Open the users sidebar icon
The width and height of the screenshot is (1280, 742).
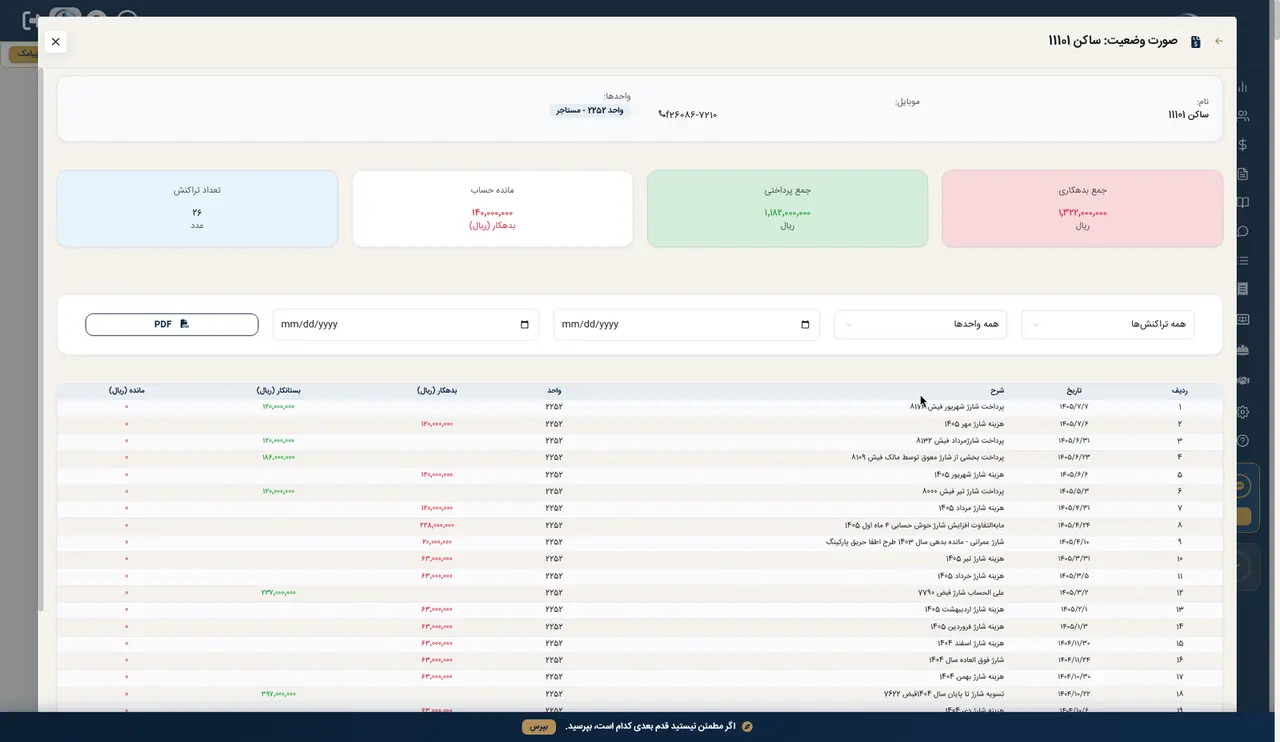coord(1243,116)
